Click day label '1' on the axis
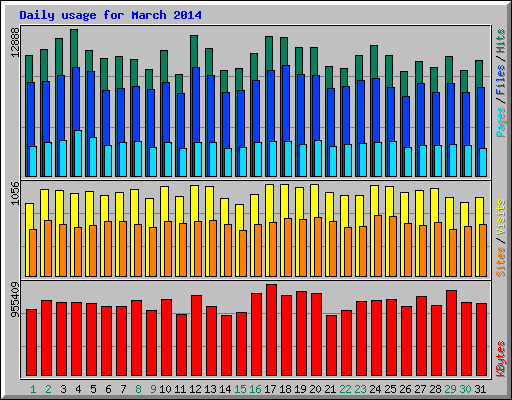The width and height of the screenshot is (512, 400). coord(33,389)
